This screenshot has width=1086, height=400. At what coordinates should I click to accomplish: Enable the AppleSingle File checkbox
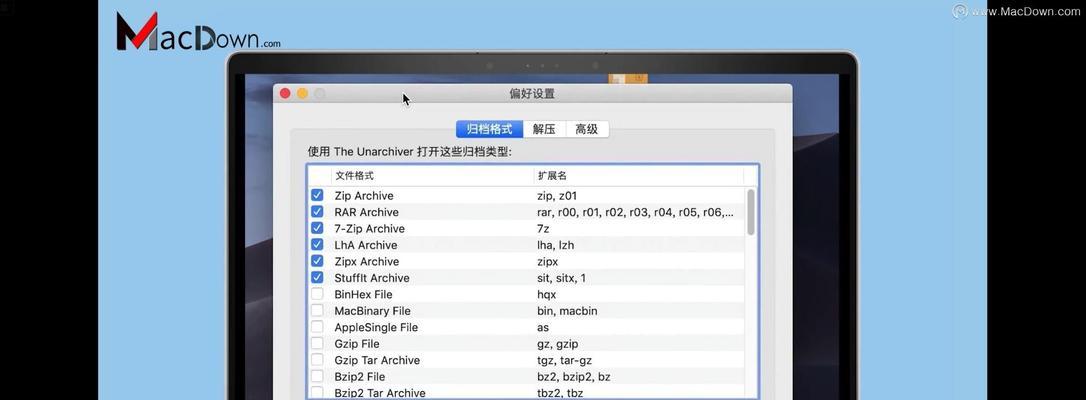317,327
